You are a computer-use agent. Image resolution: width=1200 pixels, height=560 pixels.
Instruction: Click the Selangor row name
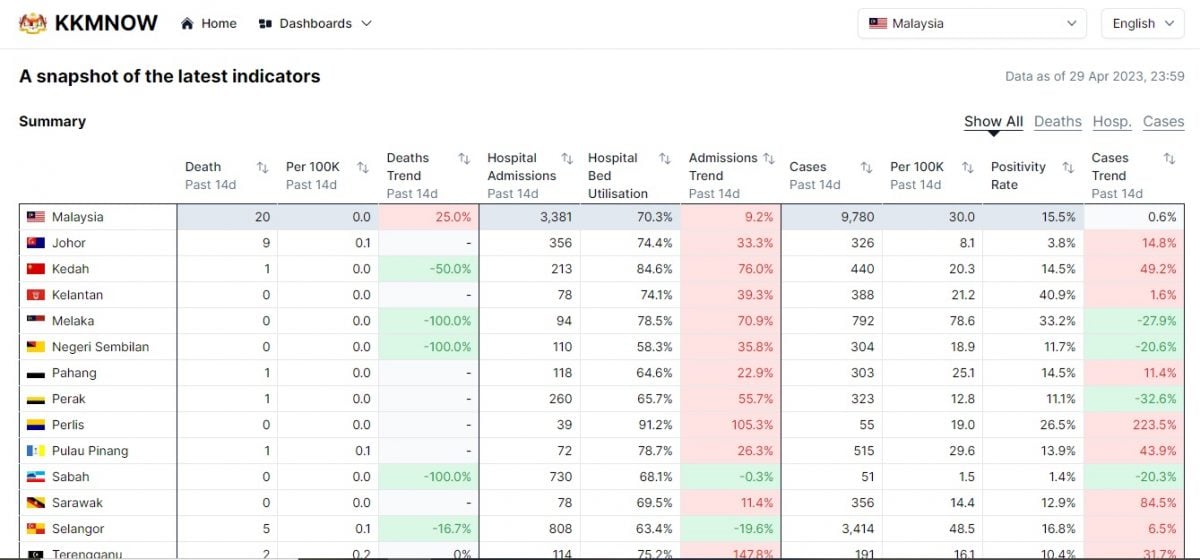(78, 529)
